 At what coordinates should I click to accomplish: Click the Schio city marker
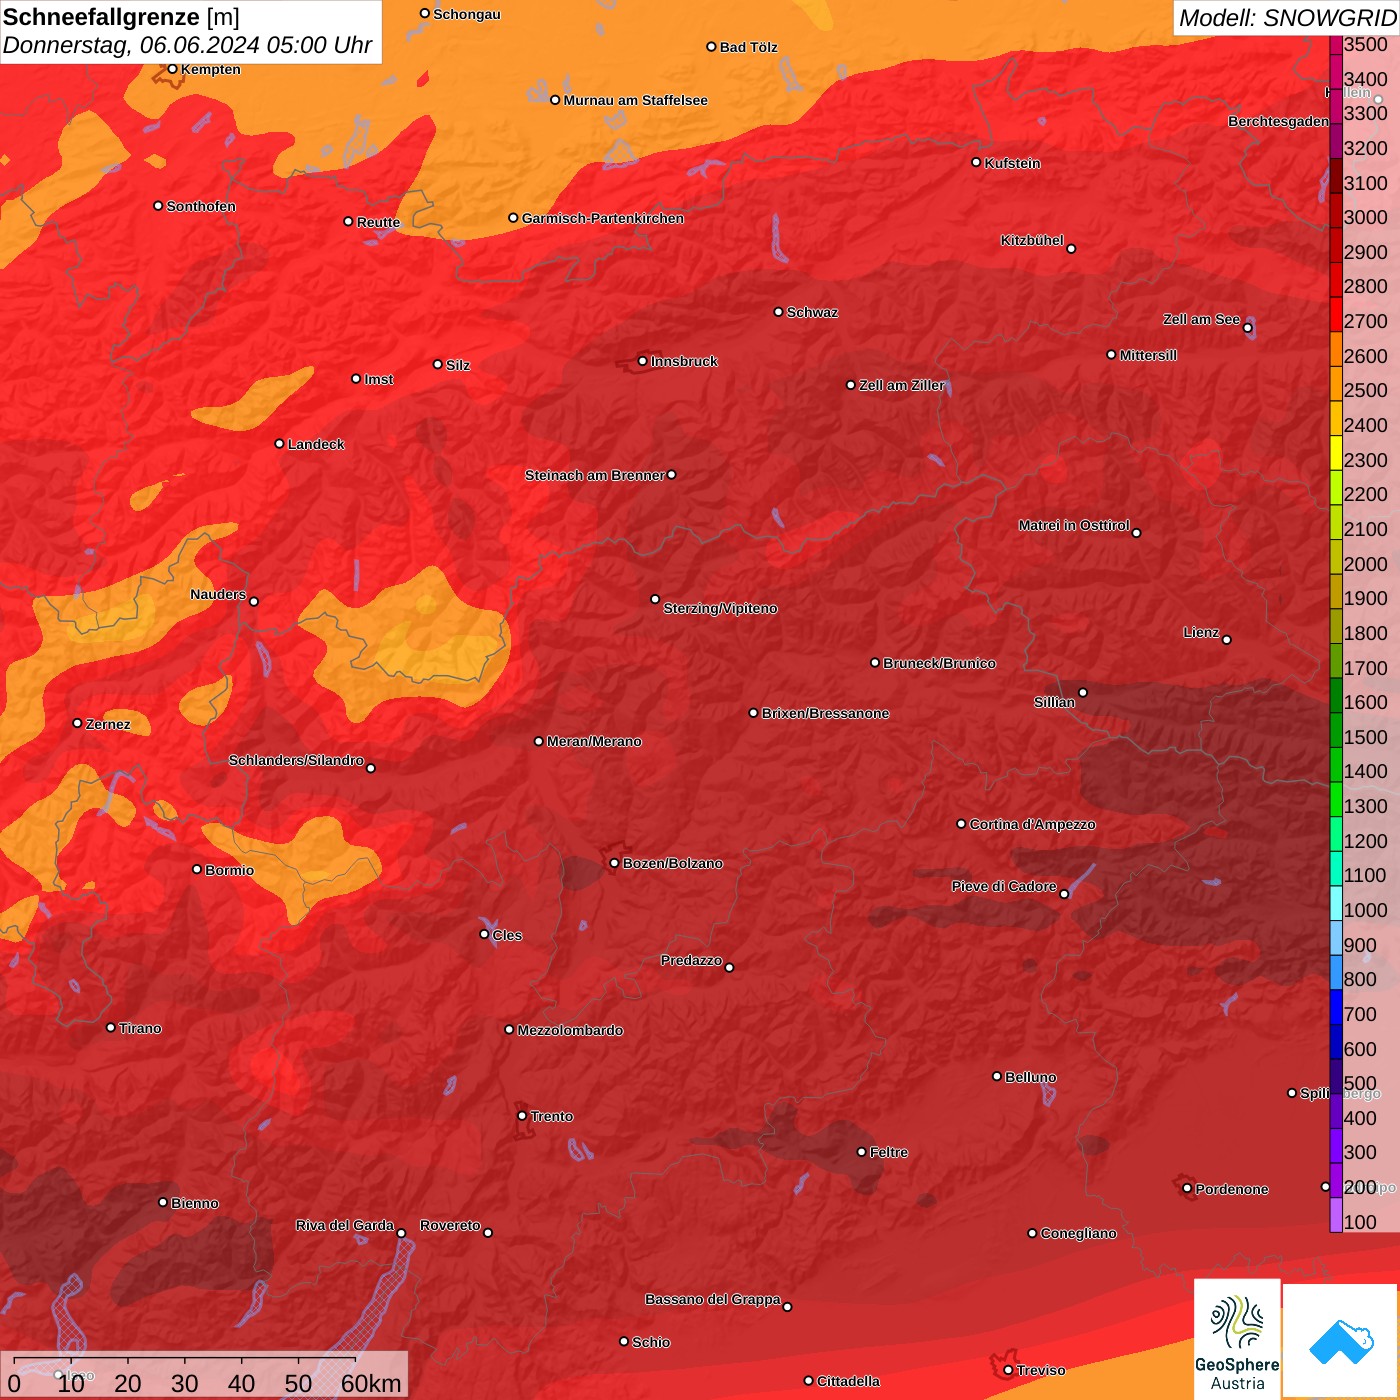624,1341
